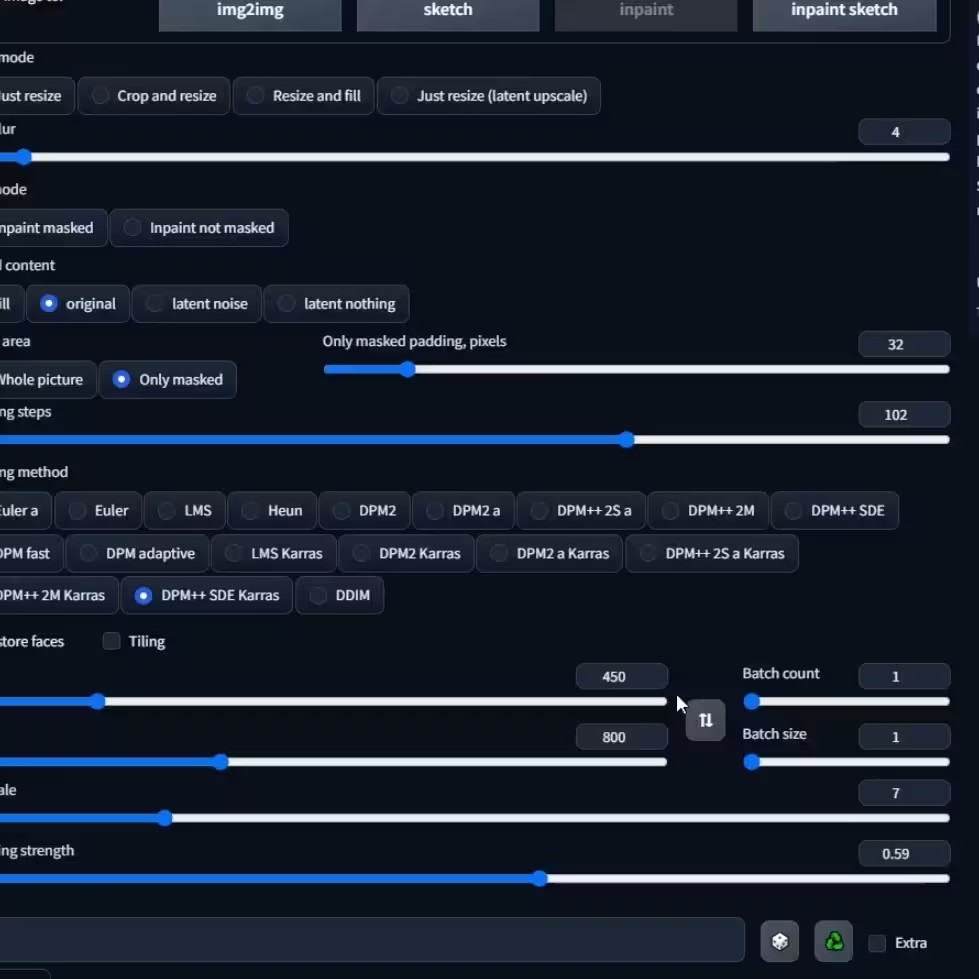
Task: Click the dice random seed icon
Action: (779, 941)
